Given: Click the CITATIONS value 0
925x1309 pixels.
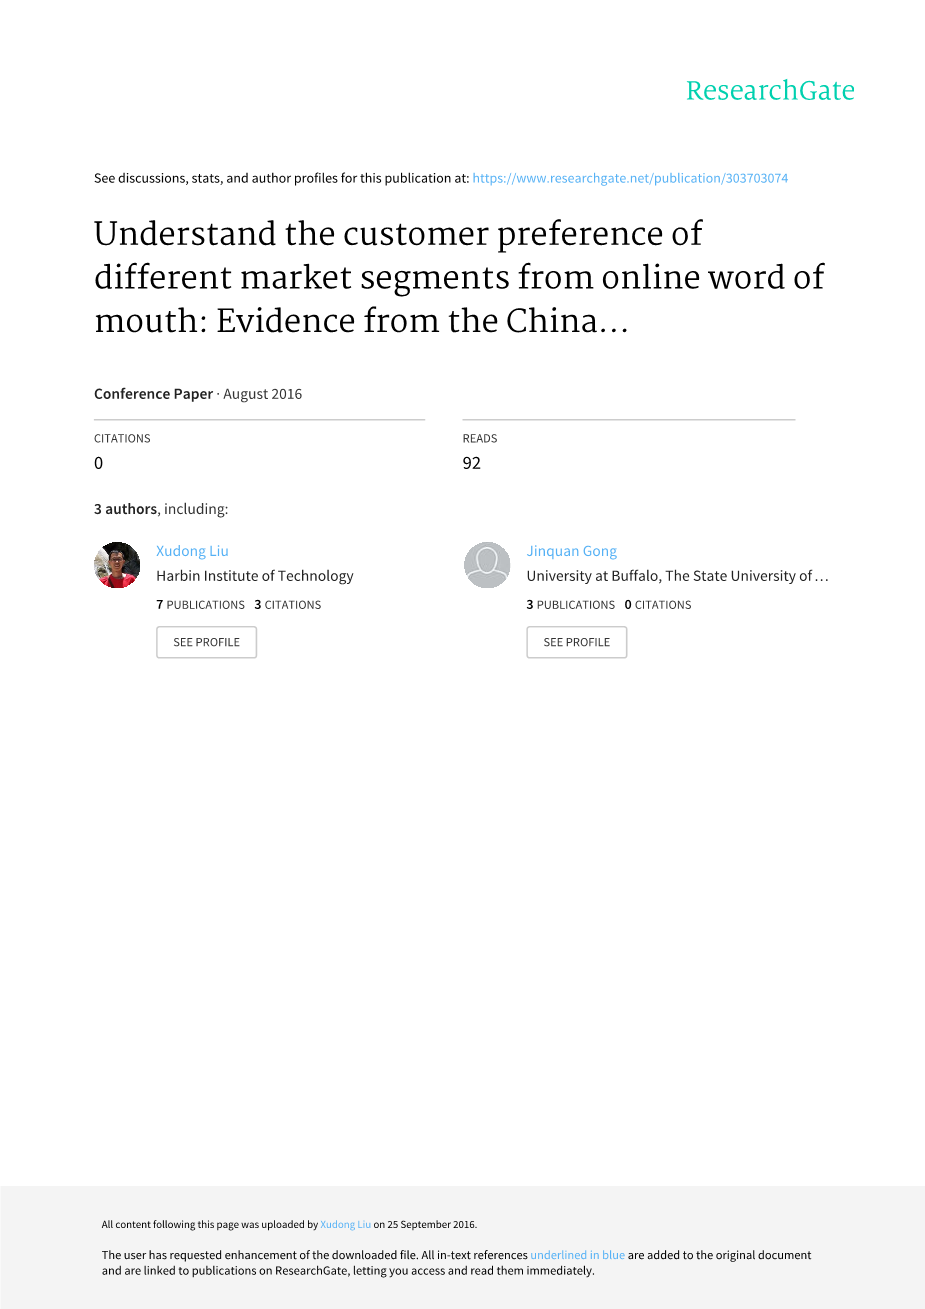Looking at the screenshot, I should coord(98,463).
